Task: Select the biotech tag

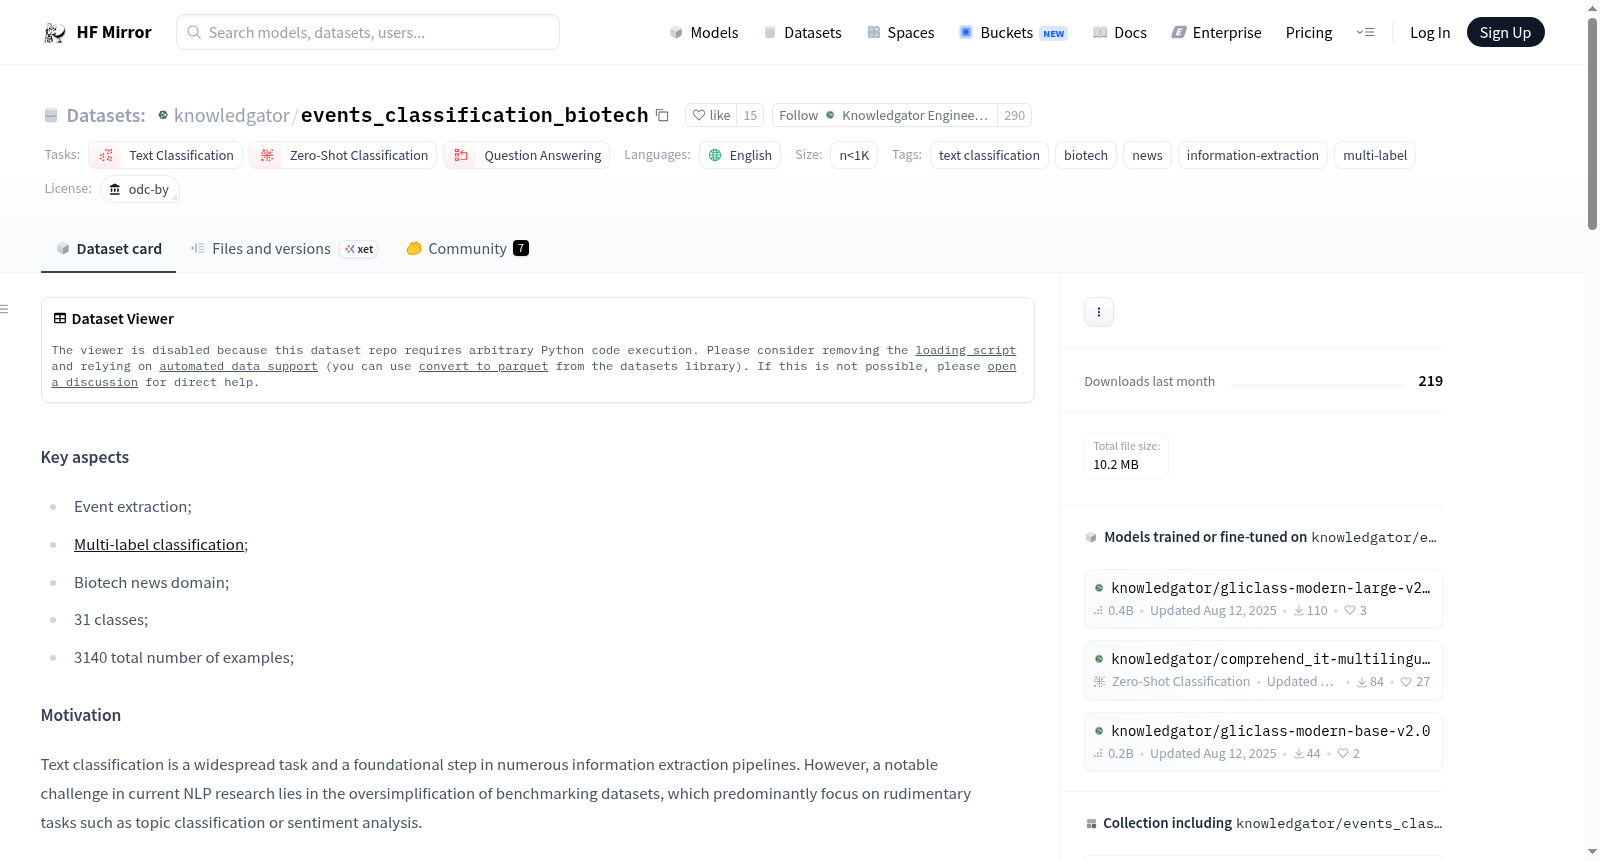Action: click(x=1086, y=155)
